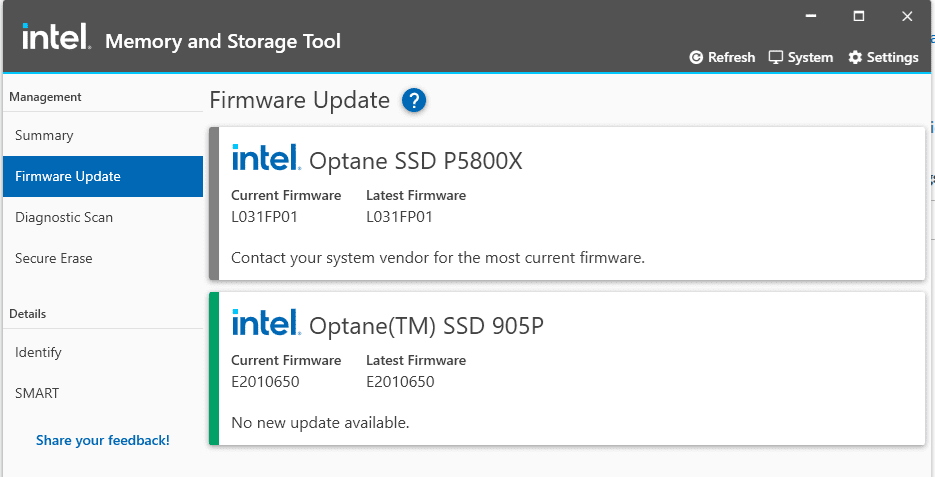Go to the Secure Erase page

[x=54, y=258]
